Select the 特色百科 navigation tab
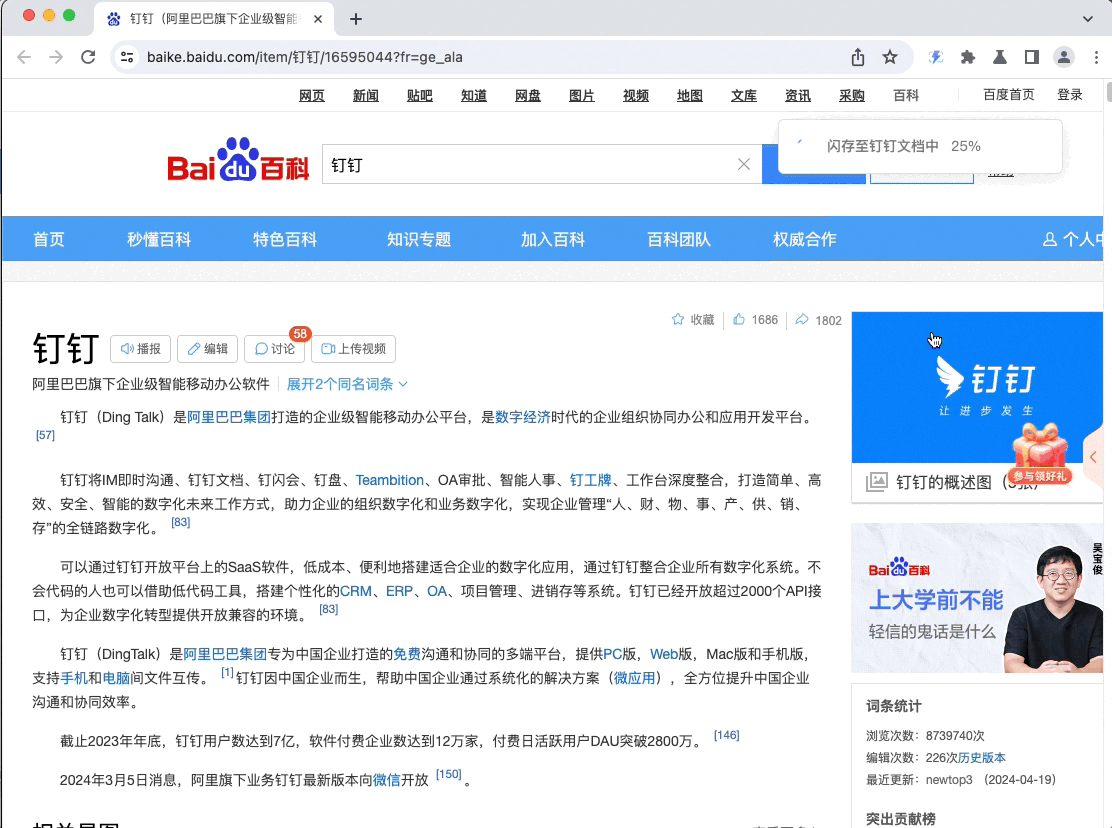Screen dimensions: 1112x828 coord(285,240)
